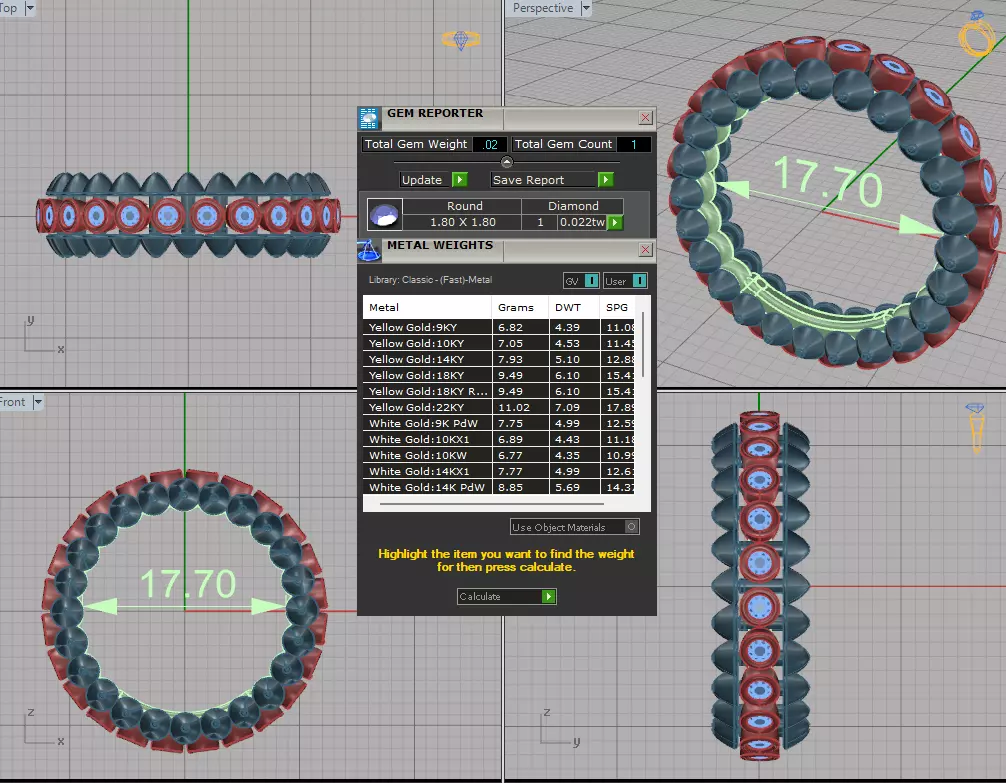Click the Front viewport label
The height and width of the screenshot is (783, 1006).
tap(12, 402)
